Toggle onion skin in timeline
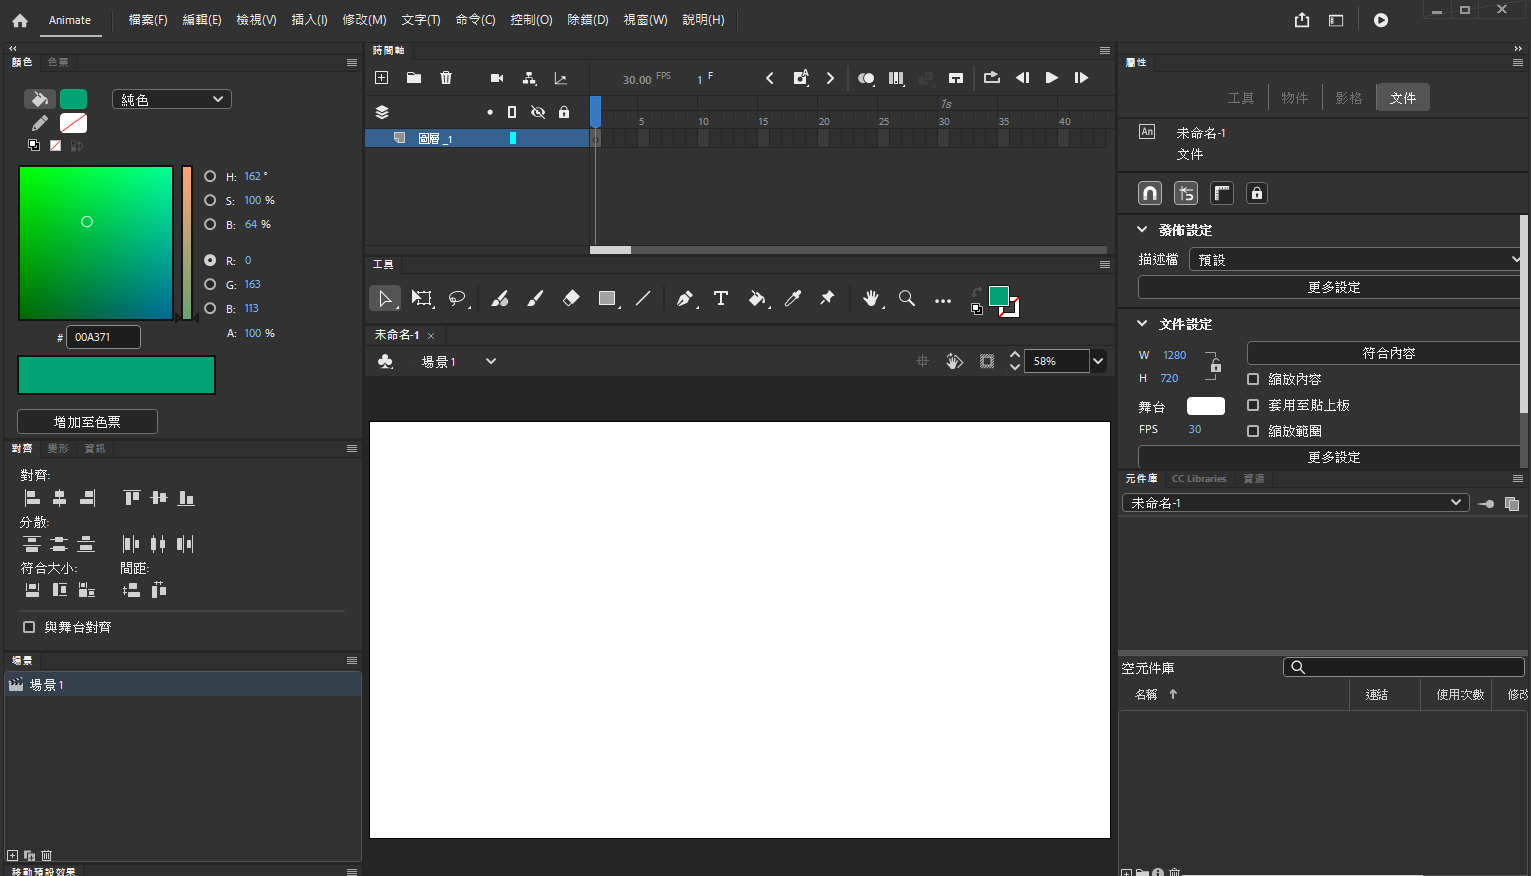This screenshot has width=1531, height=876. (x=866, y=78)
